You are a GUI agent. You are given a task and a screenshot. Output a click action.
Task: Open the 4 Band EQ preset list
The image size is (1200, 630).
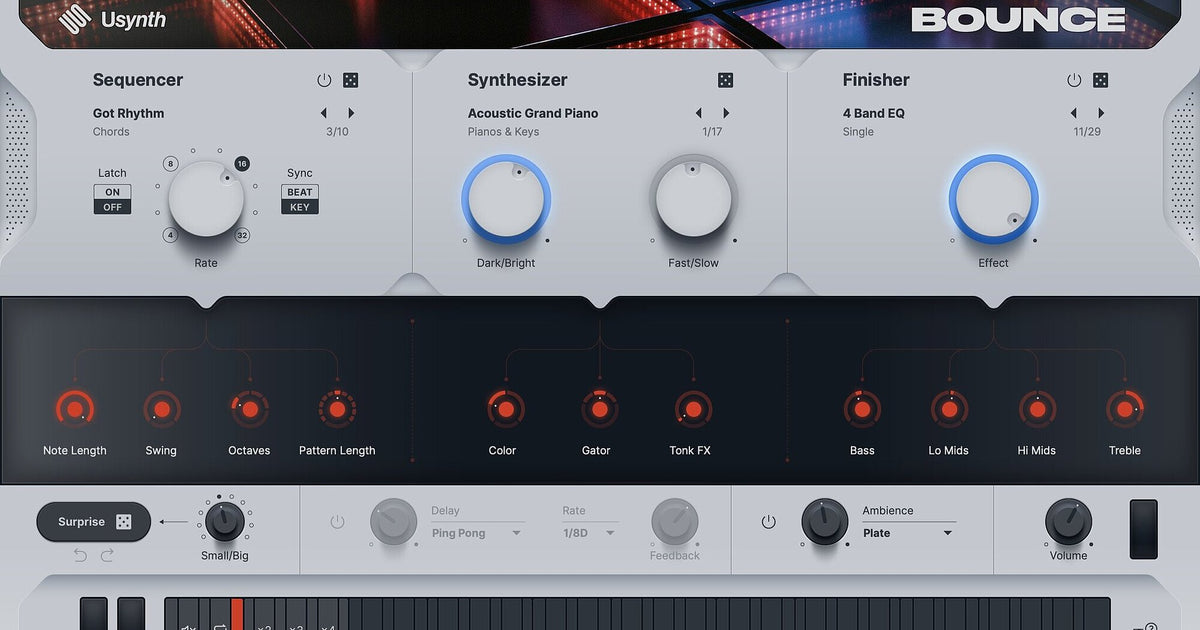tap(873, 113)
